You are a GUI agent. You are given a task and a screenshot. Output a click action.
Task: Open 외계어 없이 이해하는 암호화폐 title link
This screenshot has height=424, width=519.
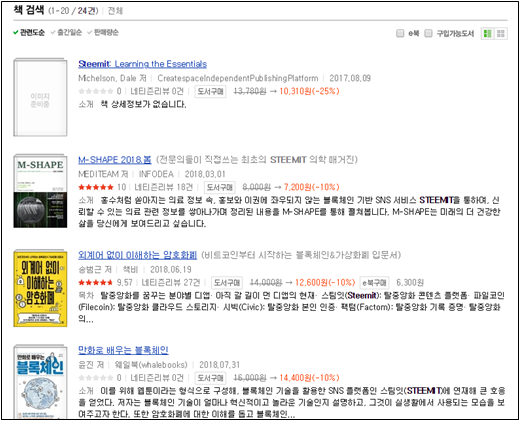click(137, 255)
